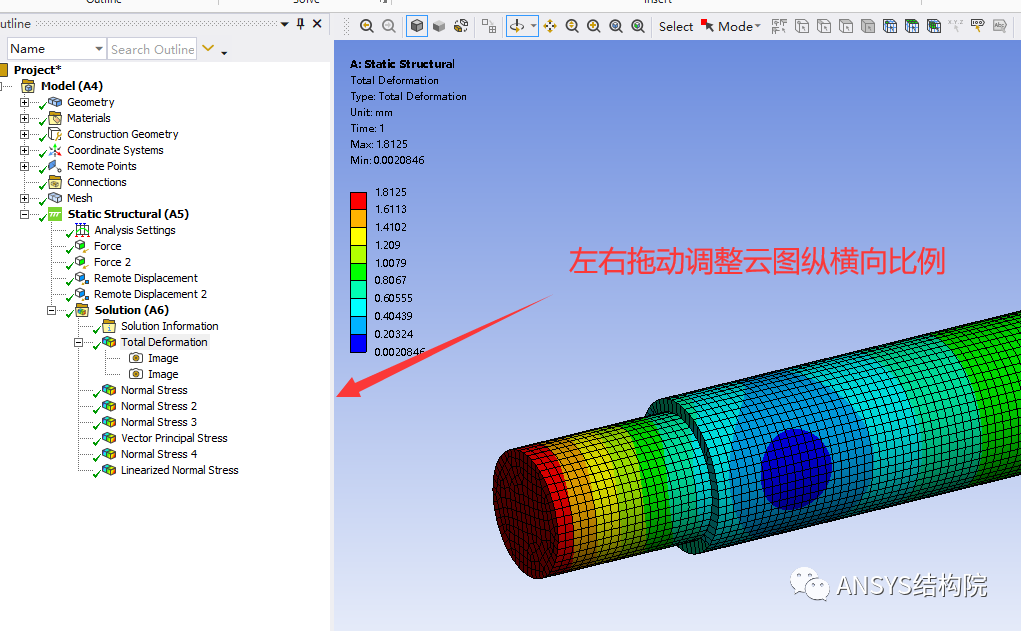
Task: Expand the Materials tree node
Action: pyautogui.click(x=24, y=119)
